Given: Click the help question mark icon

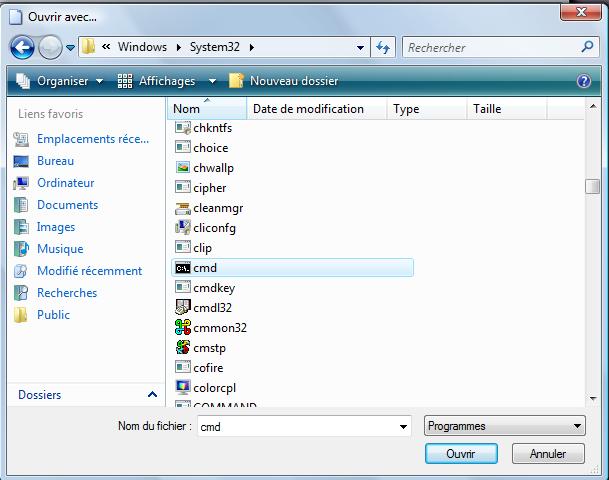Looking at the screenshot, I should [584, 81].
